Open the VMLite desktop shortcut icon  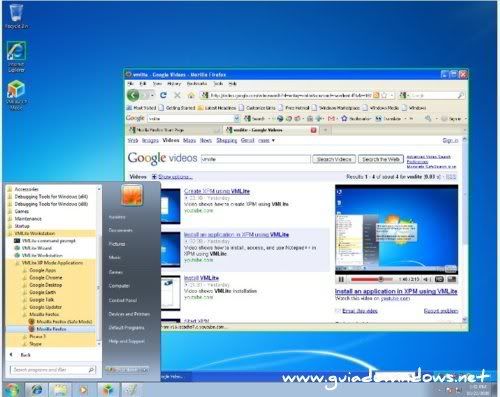tap(16, 95)
